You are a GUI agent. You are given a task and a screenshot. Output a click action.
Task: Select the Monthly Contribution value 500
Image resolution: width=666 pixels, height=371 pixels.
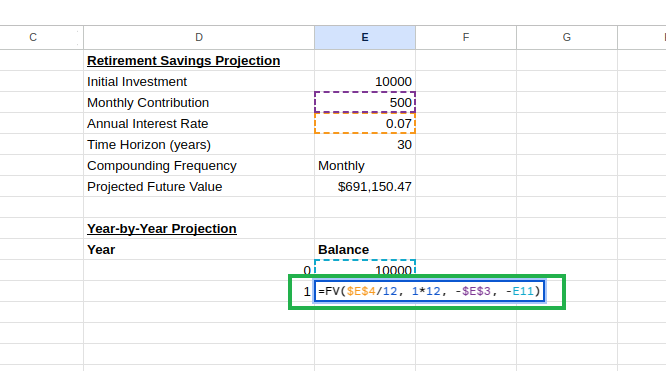[x=365, y=102]
